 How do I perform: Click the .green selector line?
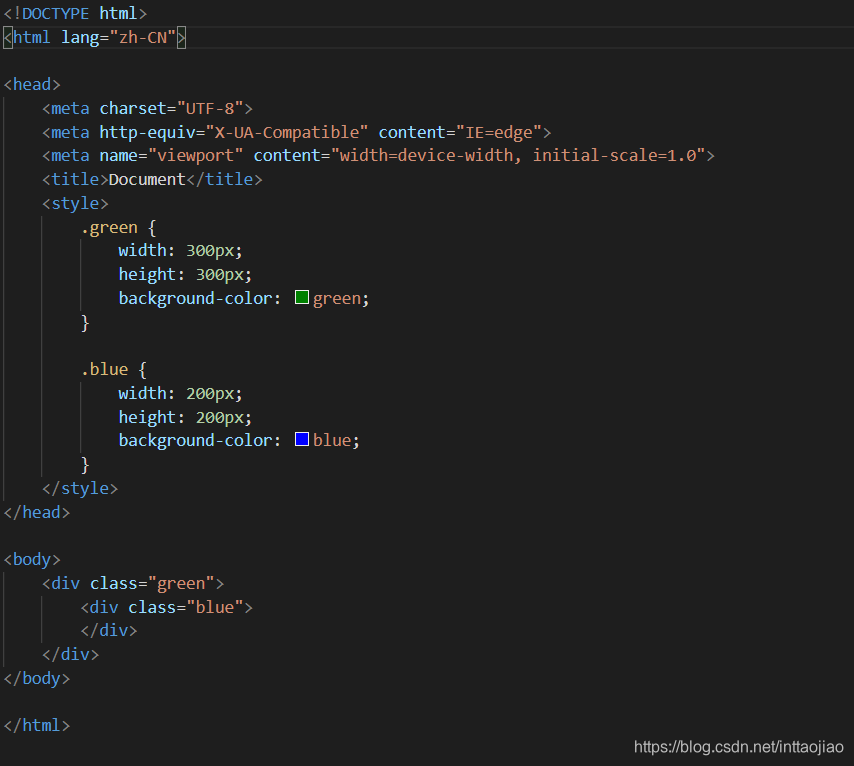pyautogui.click(x=119, y=228)
